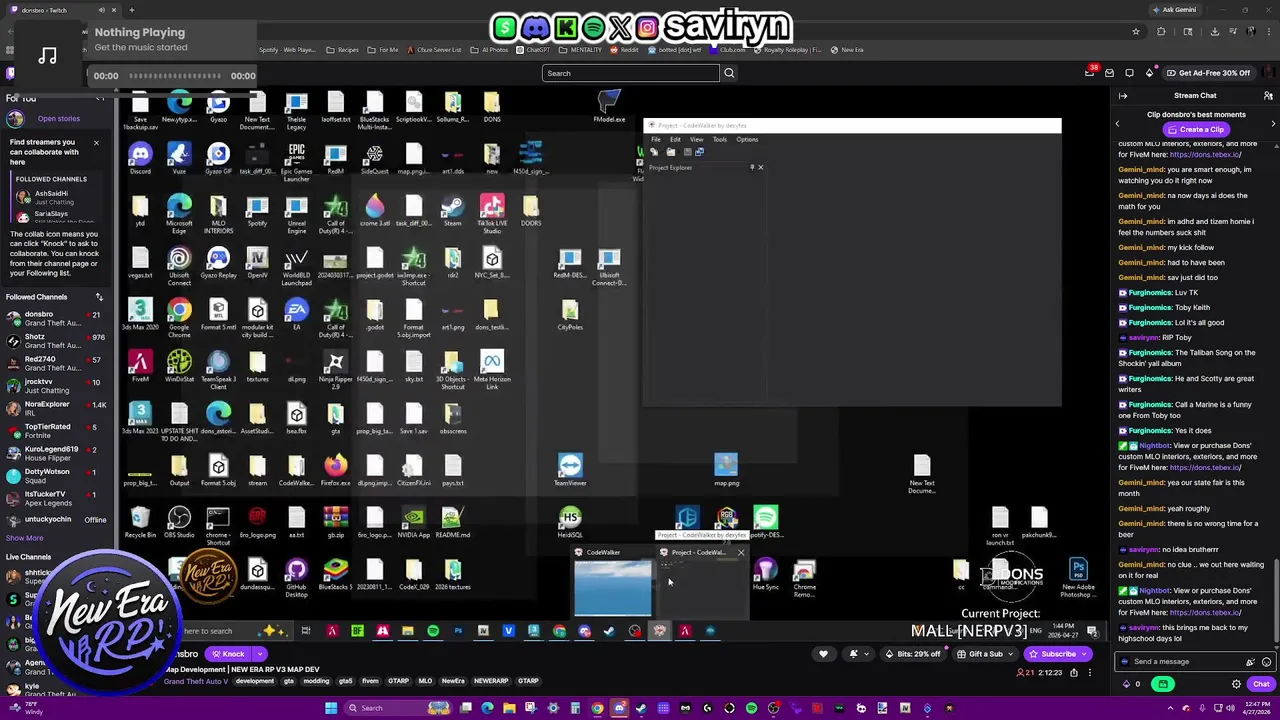
Task: Collapse the For You sidebar
Action: (x=99, y=98)
